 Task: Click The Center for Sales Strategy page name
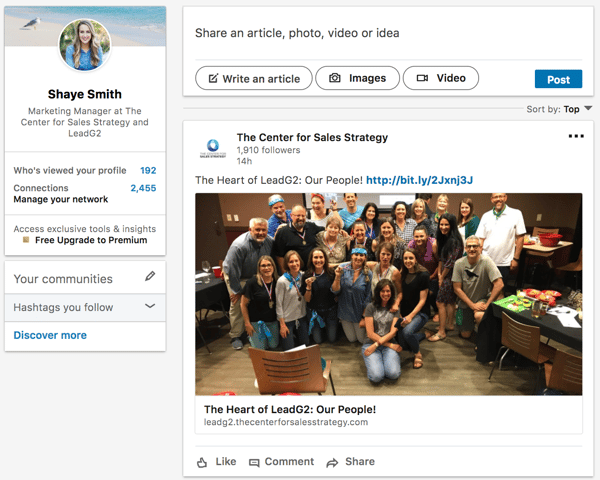click(x=312, y=137)
